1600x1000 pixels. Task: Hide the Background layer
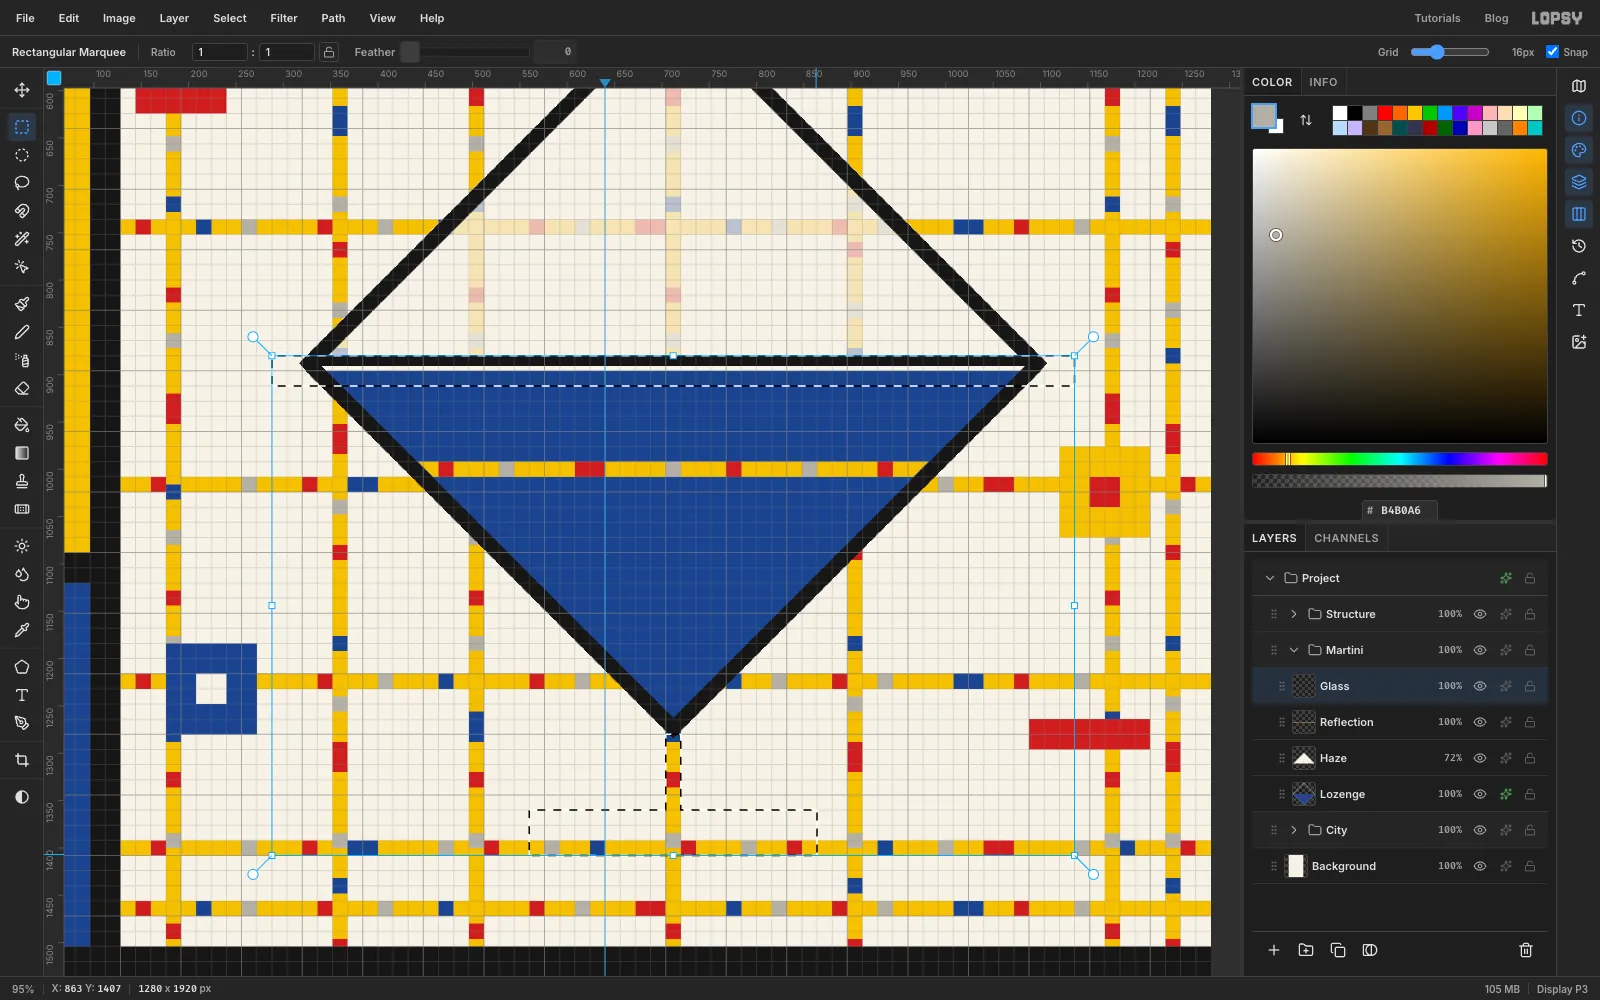click(1480, 866)
